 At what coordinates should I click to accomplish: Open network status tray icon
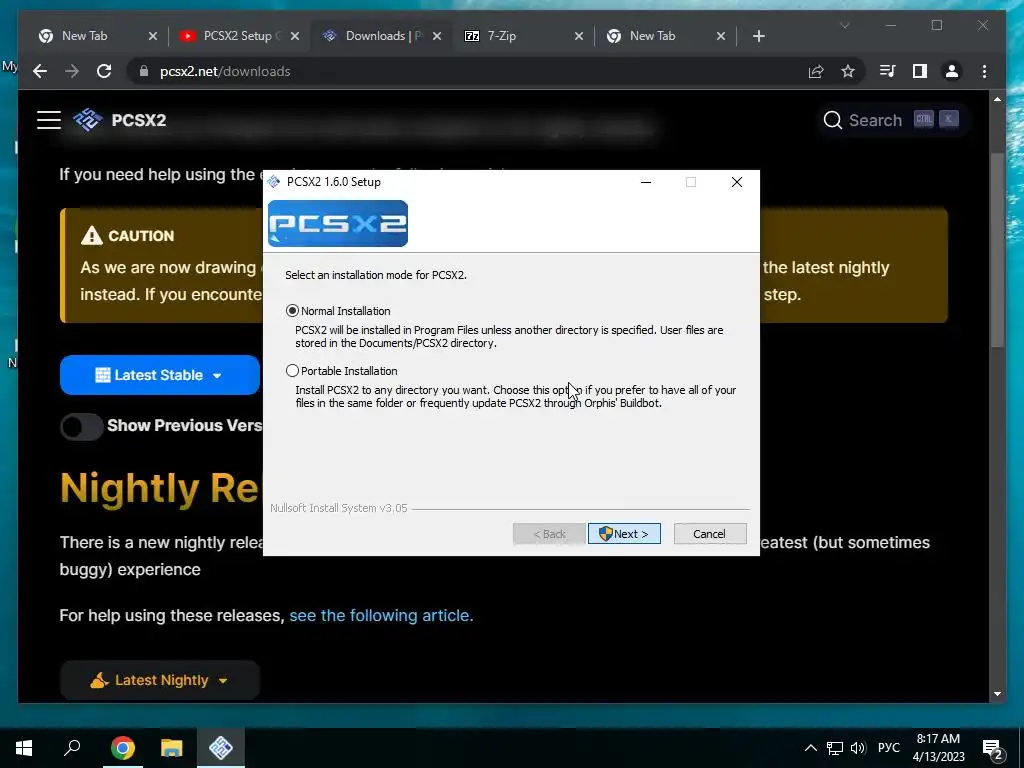[835, 748]
